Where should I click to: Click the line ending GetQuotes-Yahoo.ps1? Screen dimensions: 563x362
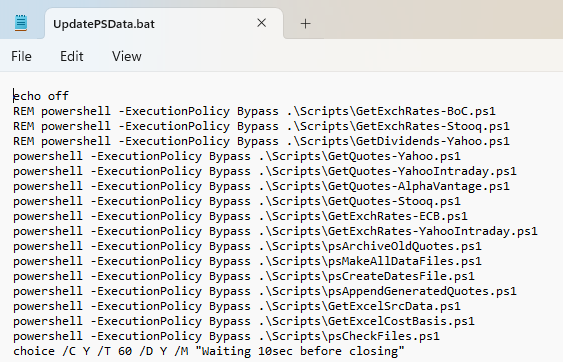237,156
